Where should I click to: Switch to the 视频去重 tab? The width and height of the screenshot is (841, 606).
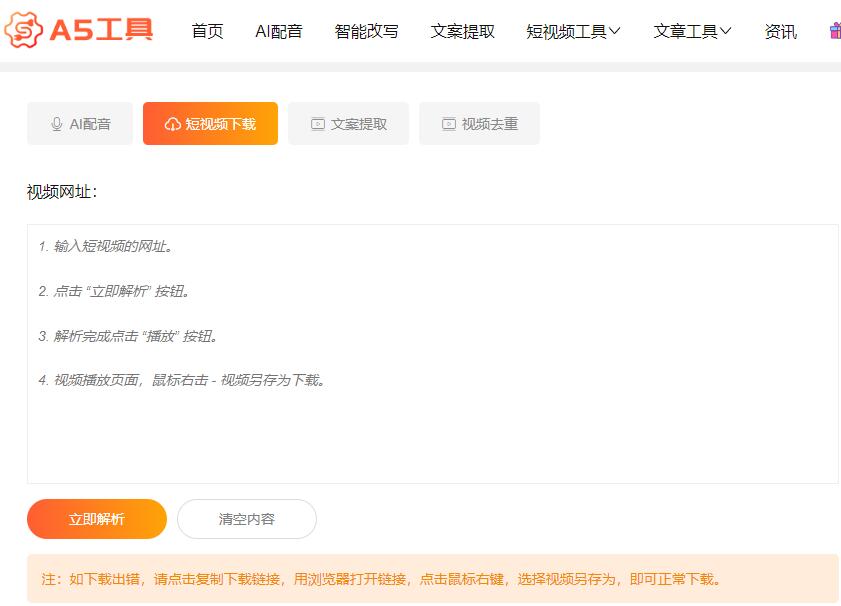pos(479,123)
